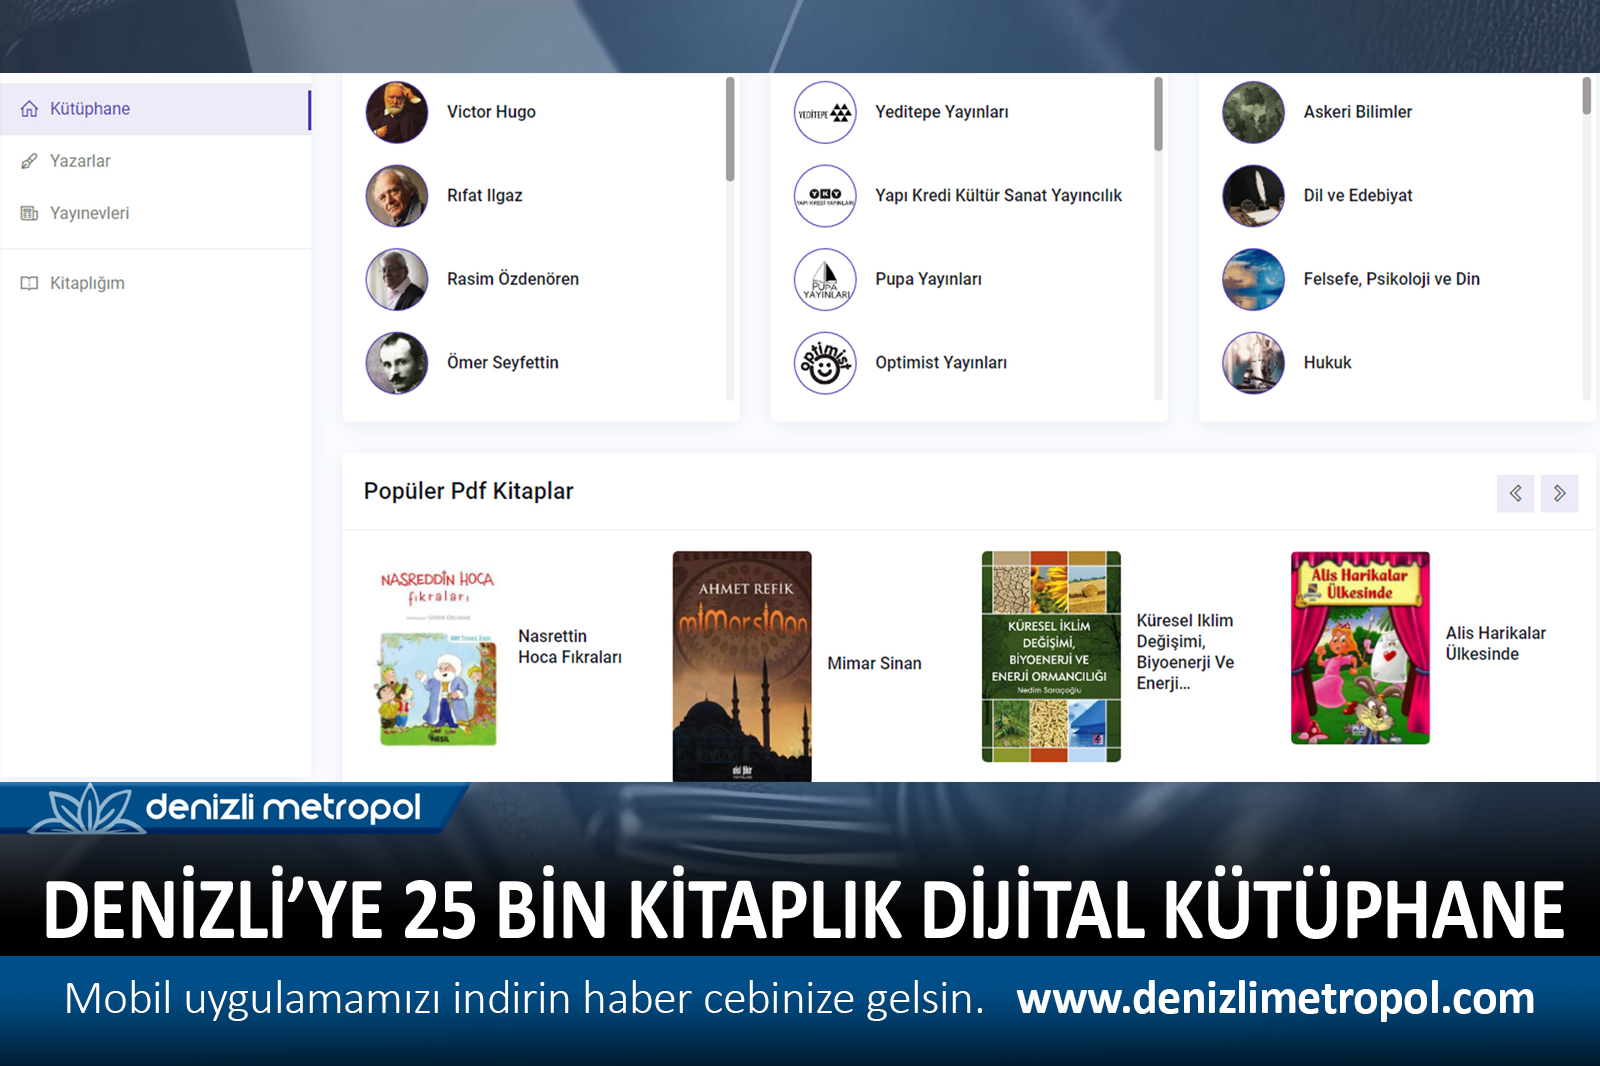
Task: Click the Pupa Yayınları logo
Action: [825, 279]
